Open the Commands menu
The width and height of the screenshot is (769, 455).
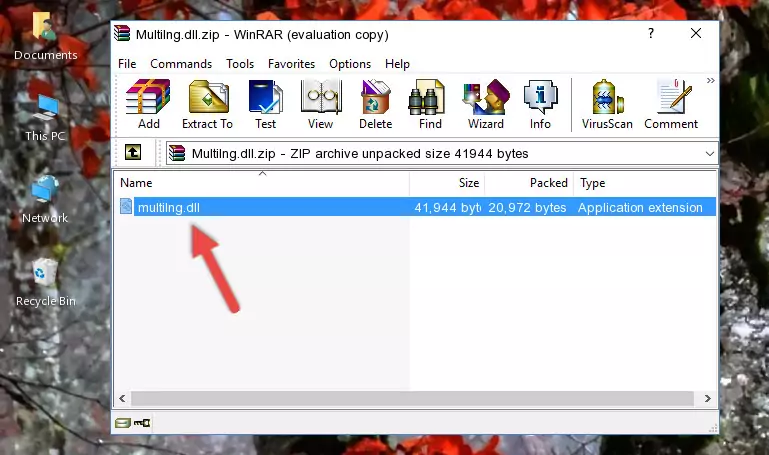point(181,64)
